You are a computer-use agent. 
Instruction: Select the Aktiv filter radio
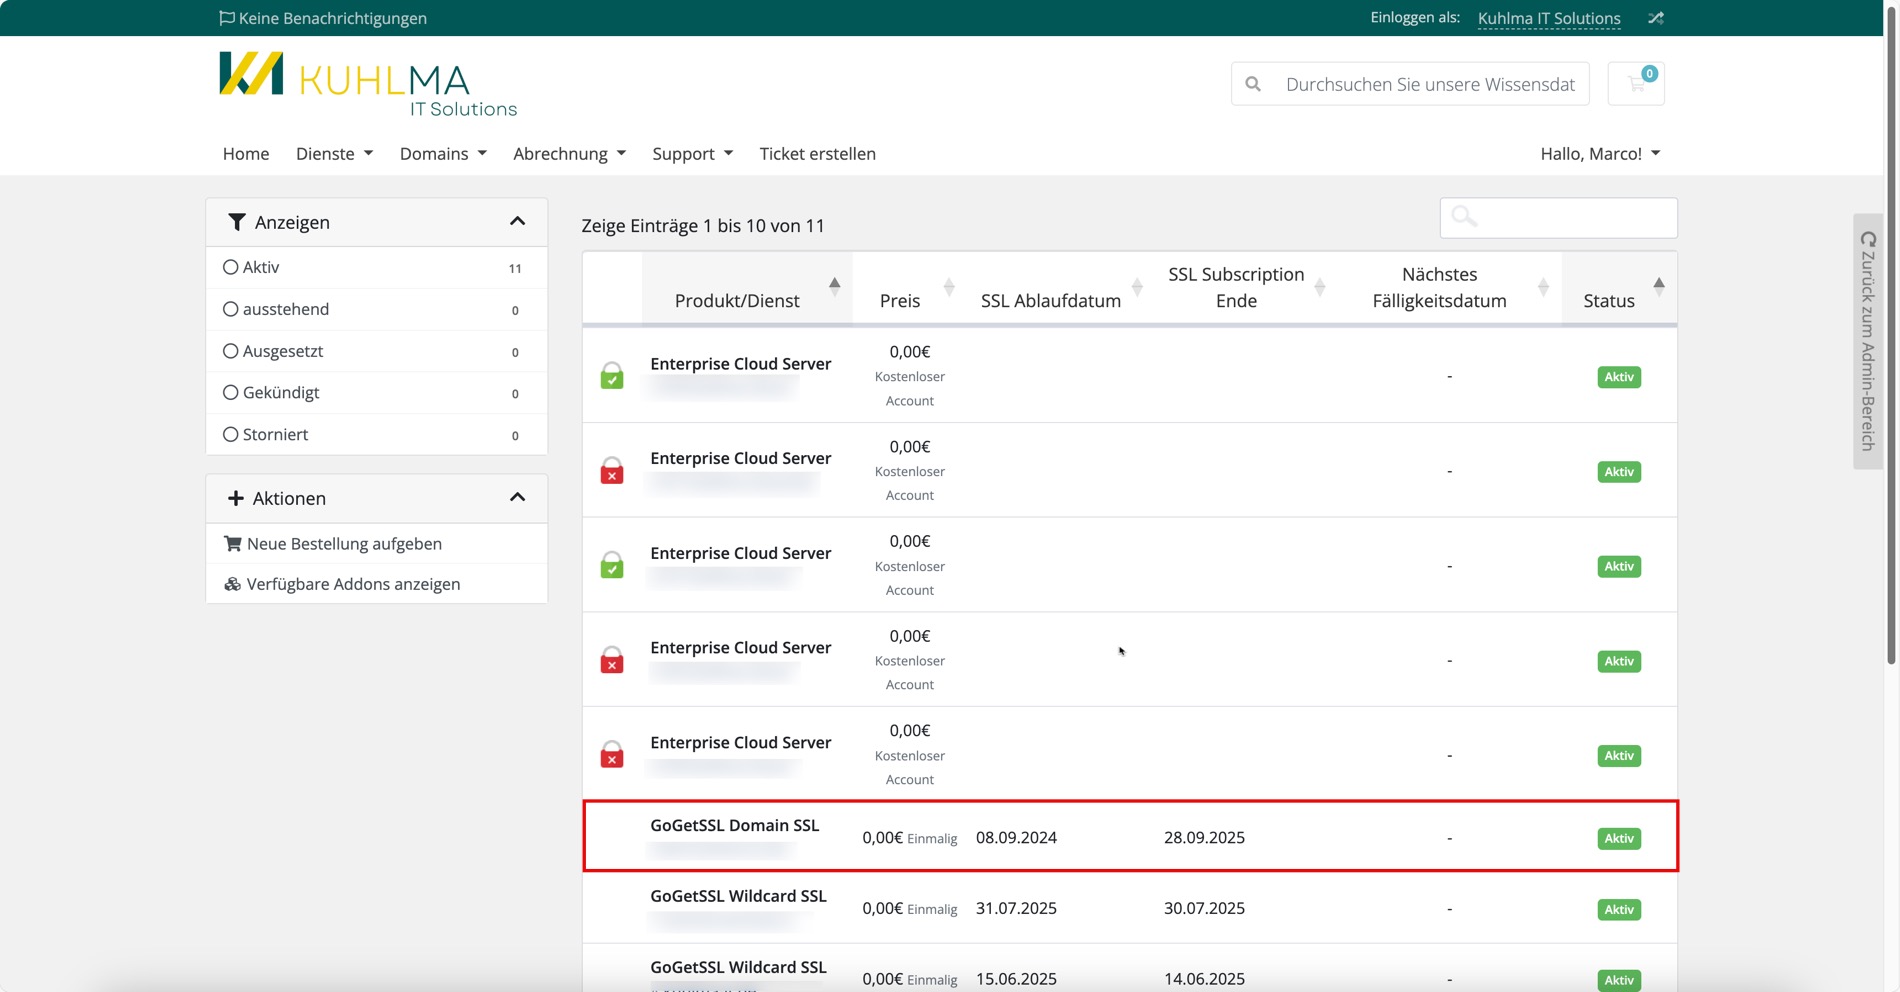pos(231,267)
